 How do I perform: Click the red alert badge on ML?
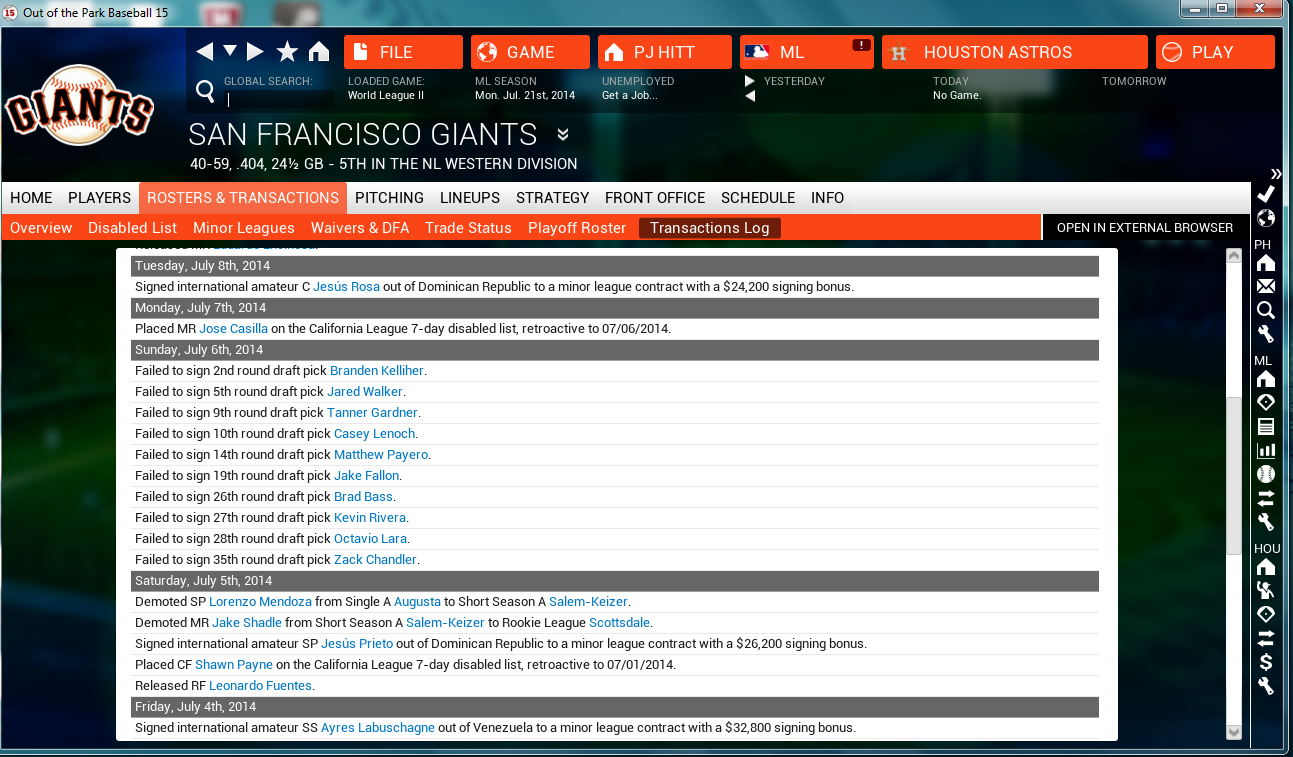pos(860,45)
